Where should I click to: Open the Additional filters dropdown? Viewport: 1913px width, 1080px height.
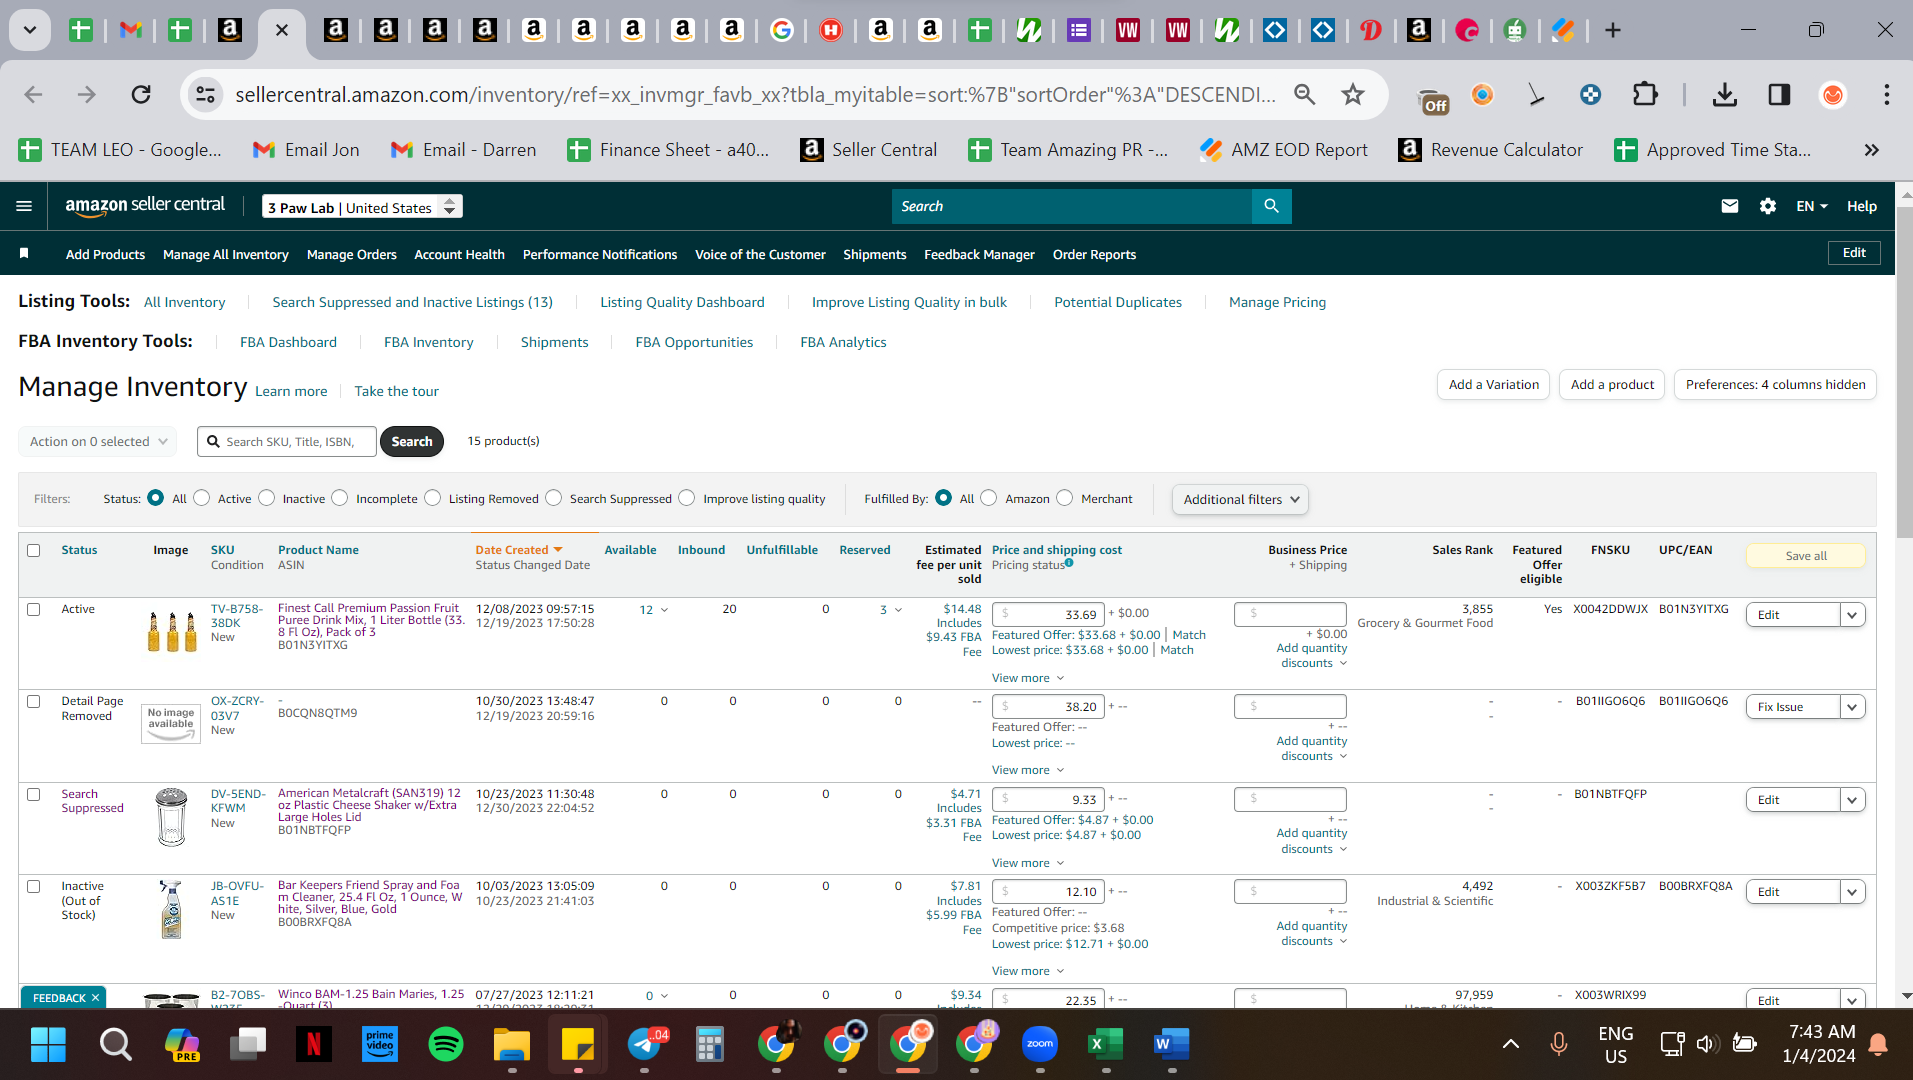1240,499
